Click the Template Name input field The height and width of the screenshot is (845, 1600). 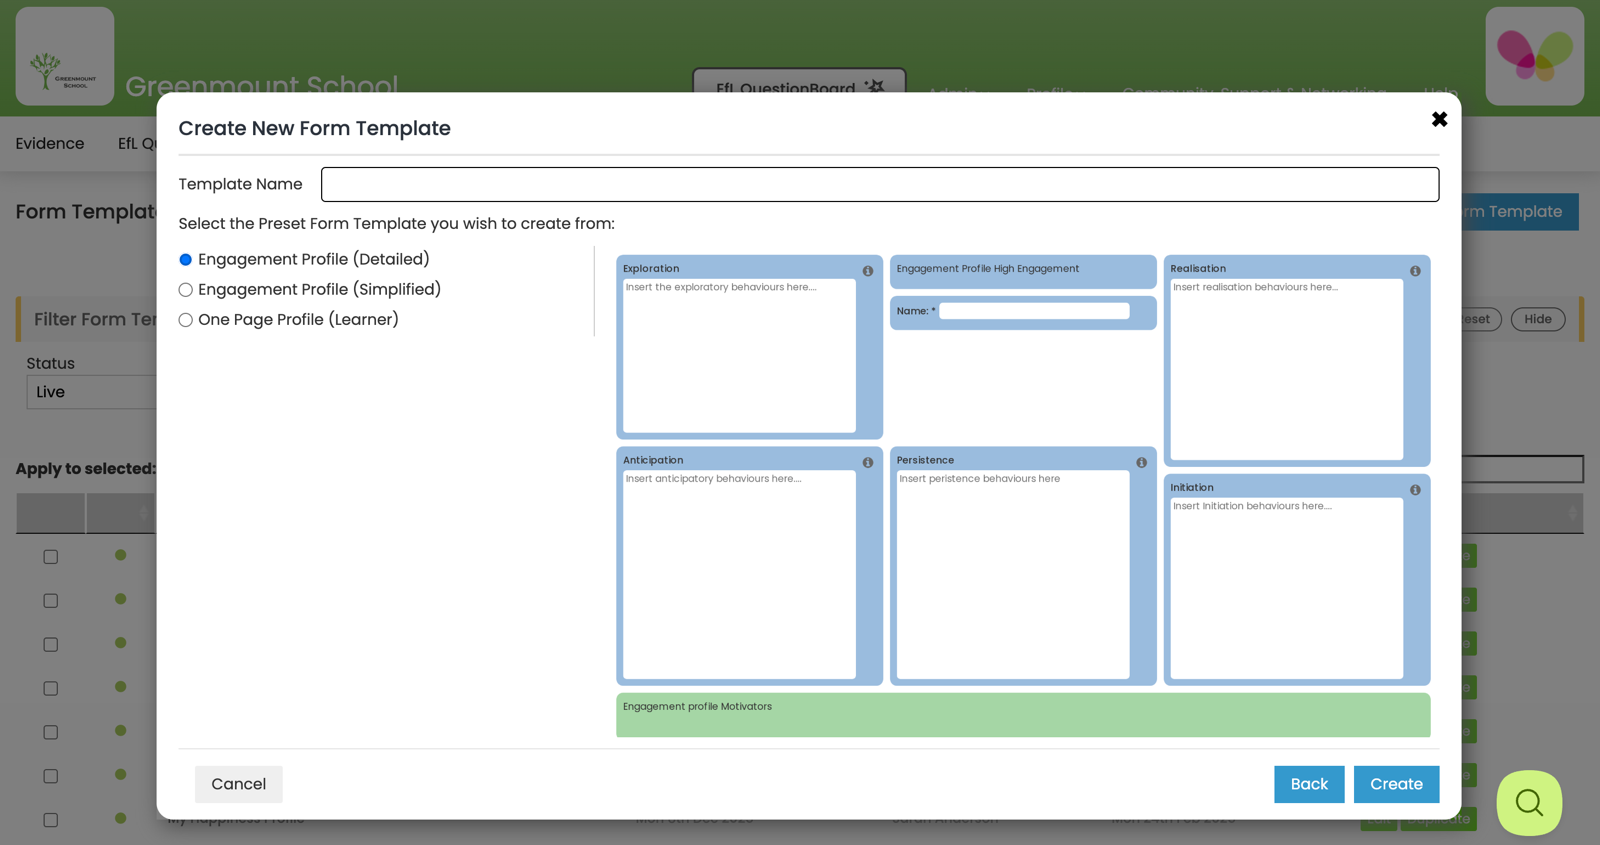click(x=880, y=184)
